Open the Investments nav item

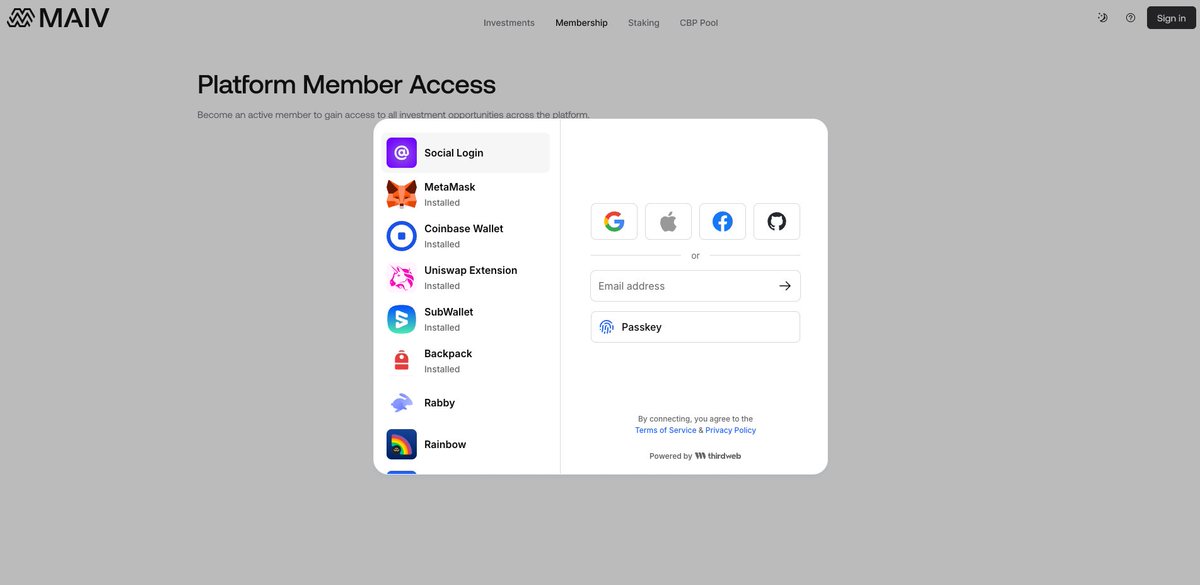pos(509,23)
